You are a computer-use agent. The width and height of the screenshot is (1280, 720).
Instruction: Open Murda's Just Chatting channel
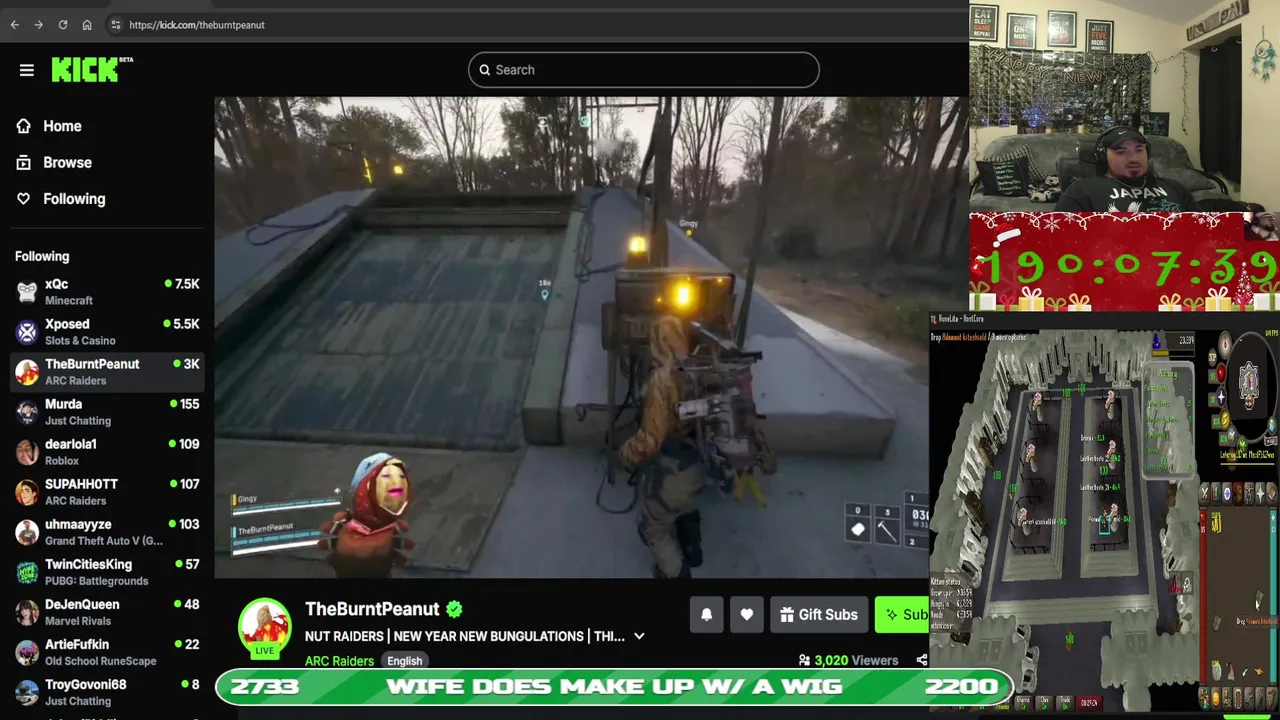(106, 412)
